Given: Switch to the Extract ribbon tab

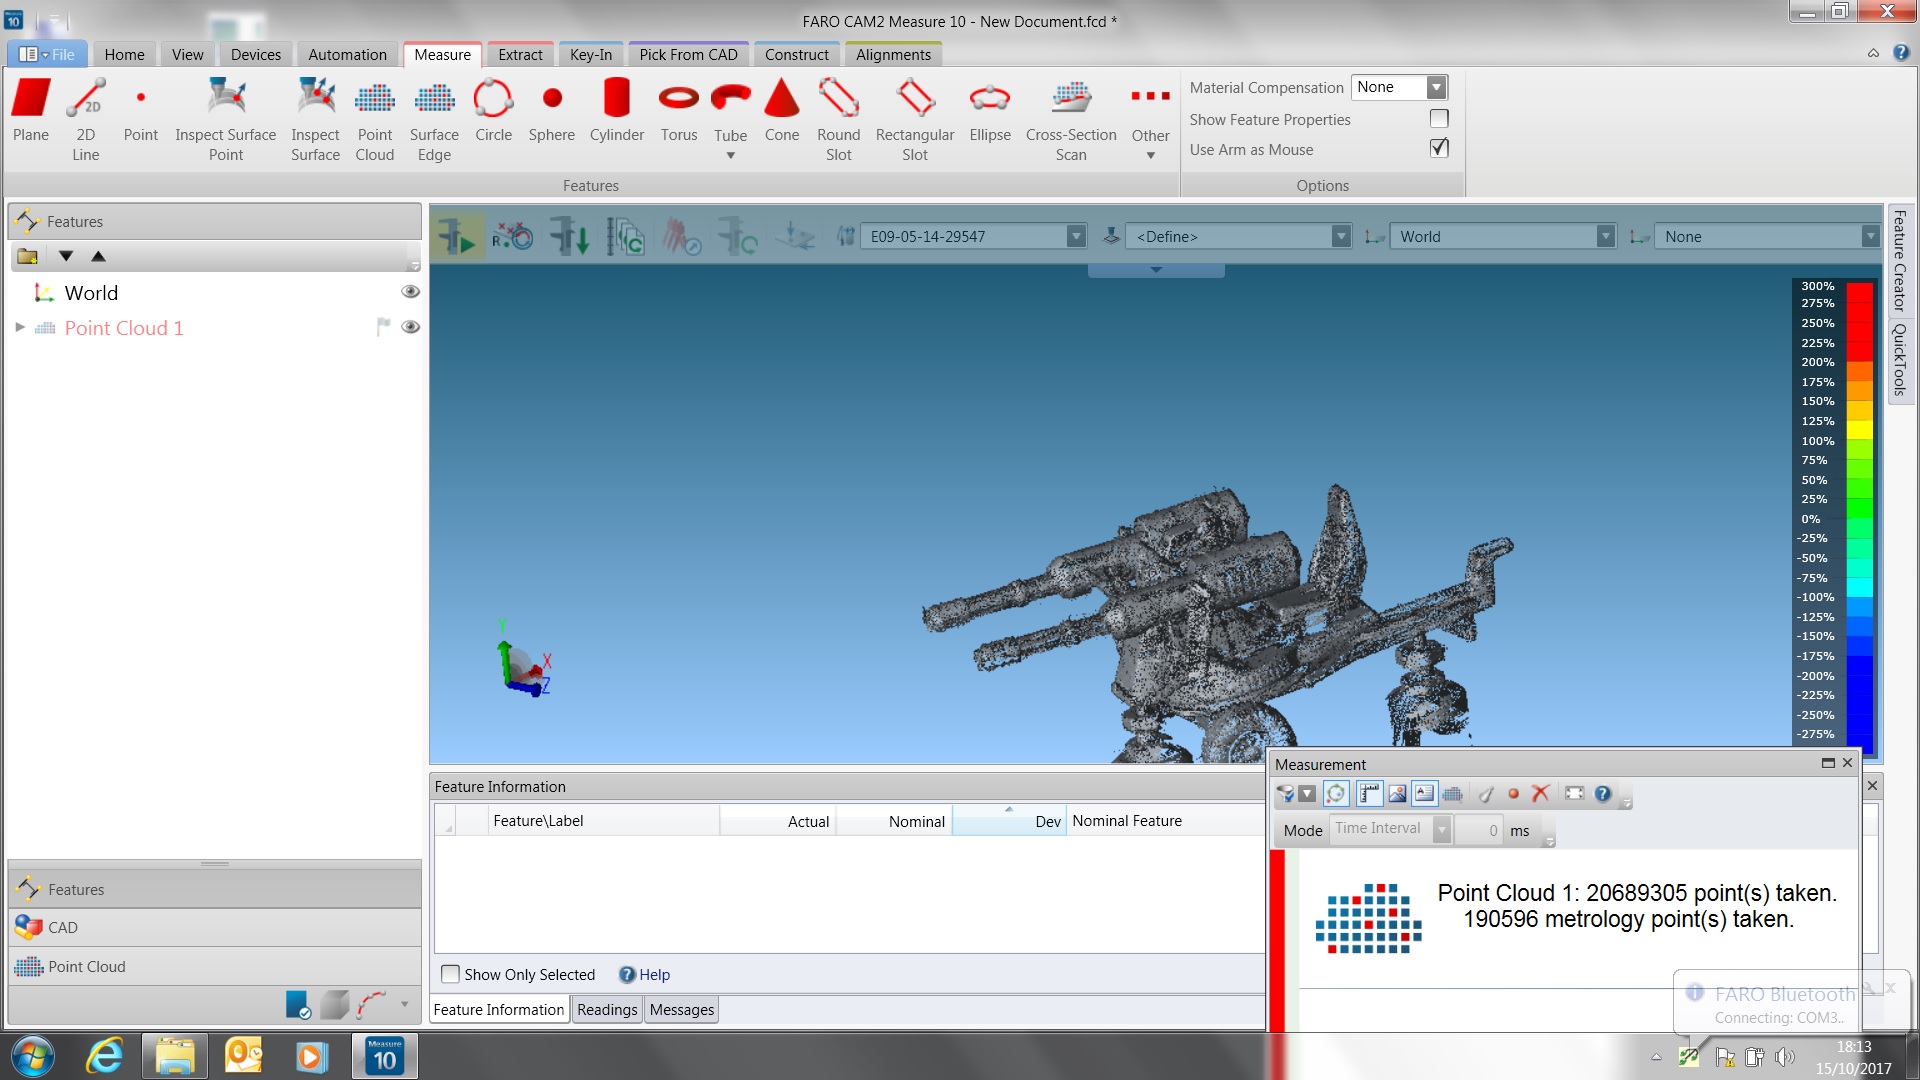Looking at the screenshot, I should point(520,55).
